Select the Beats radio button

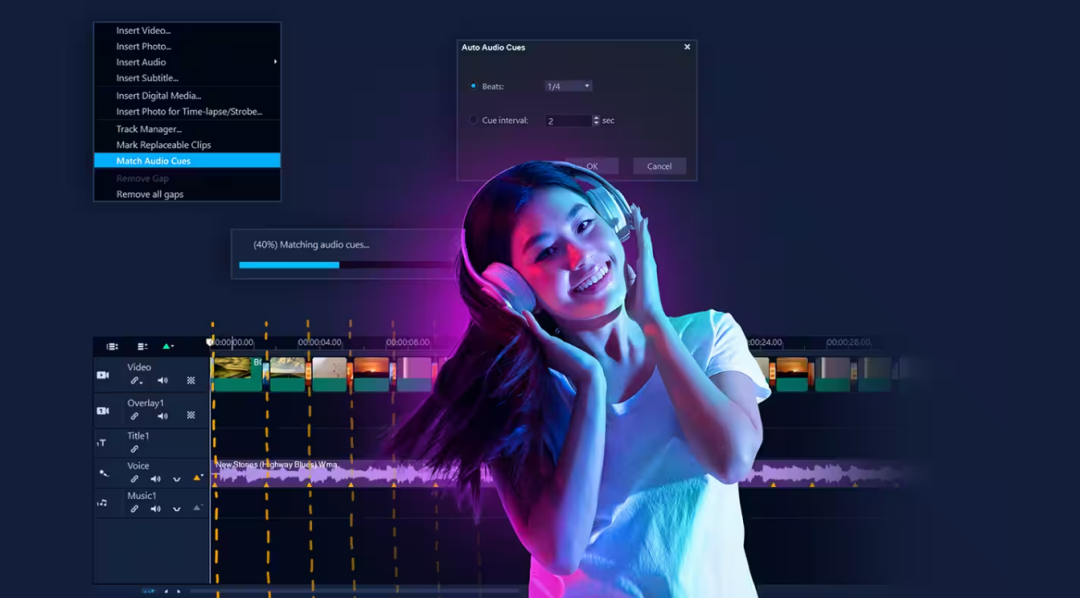(x=473, y=86)
